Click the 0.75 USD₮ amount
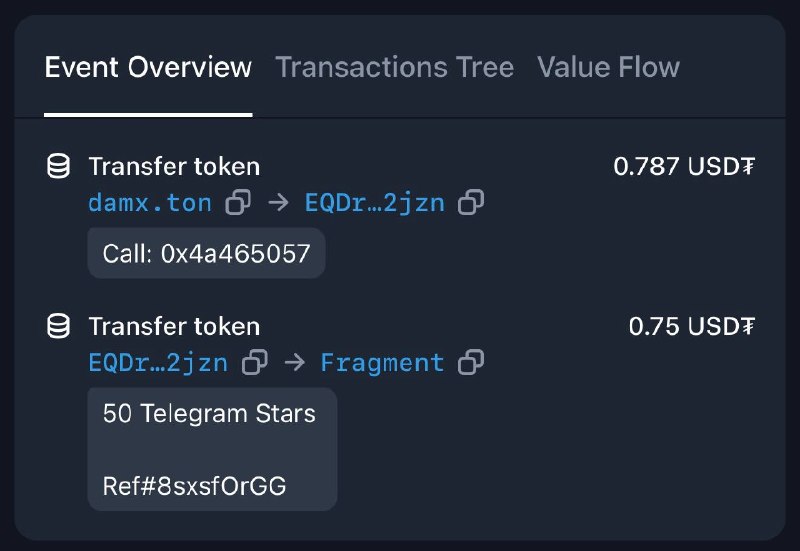Image resolution: width=800 pixels, height=551 pixels. pyautogui.click(x=691, y=327)
